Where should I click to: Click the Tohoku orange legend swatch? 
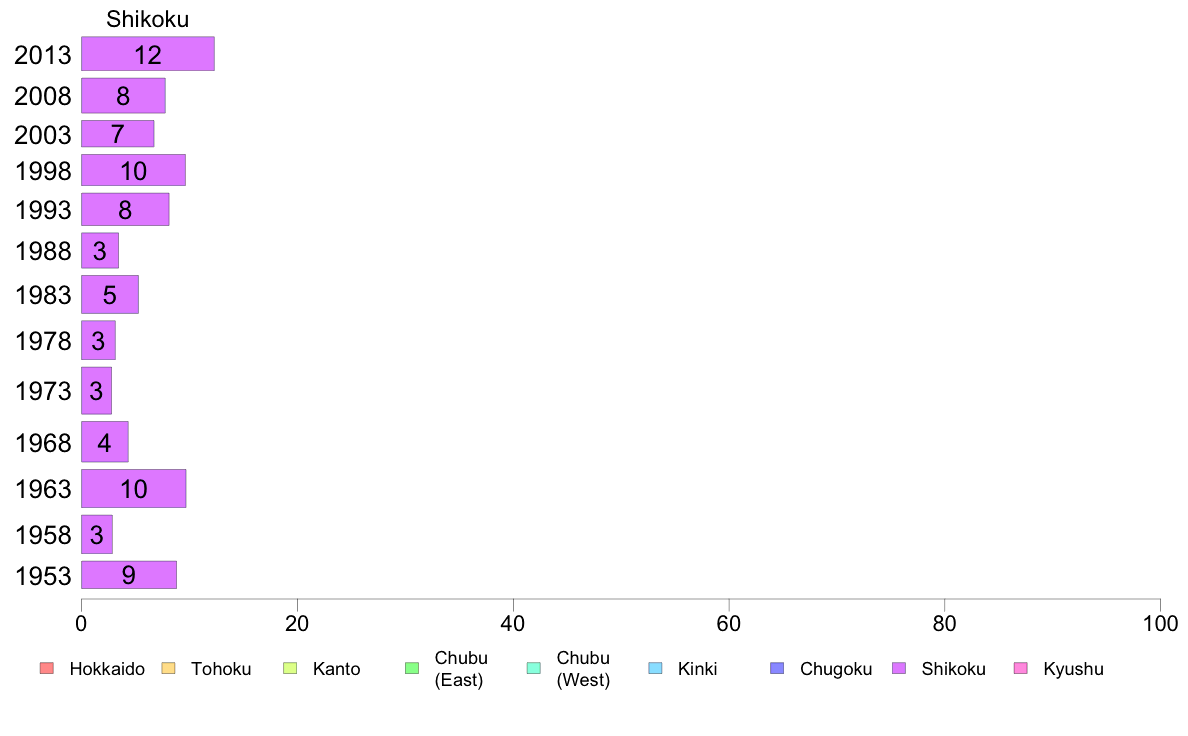168,668
